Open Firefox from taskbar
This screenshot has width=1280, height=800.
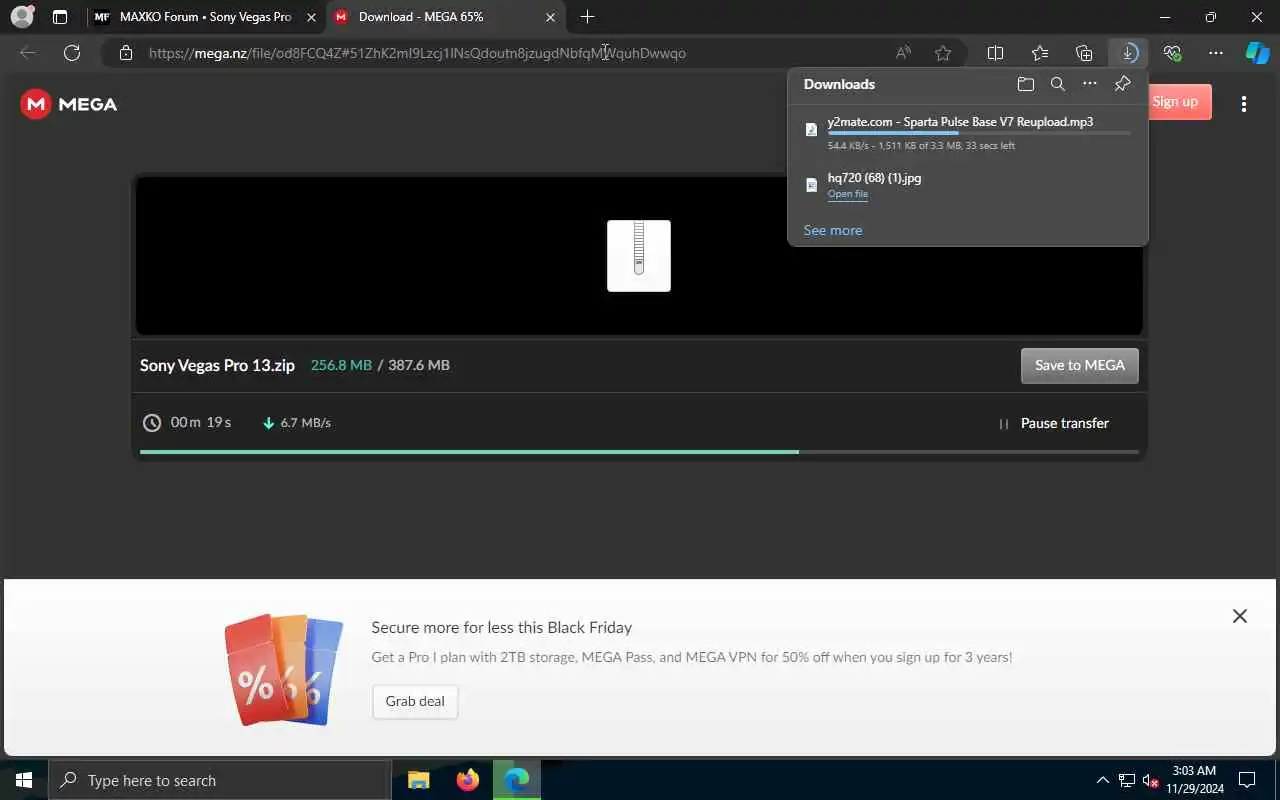467,780
